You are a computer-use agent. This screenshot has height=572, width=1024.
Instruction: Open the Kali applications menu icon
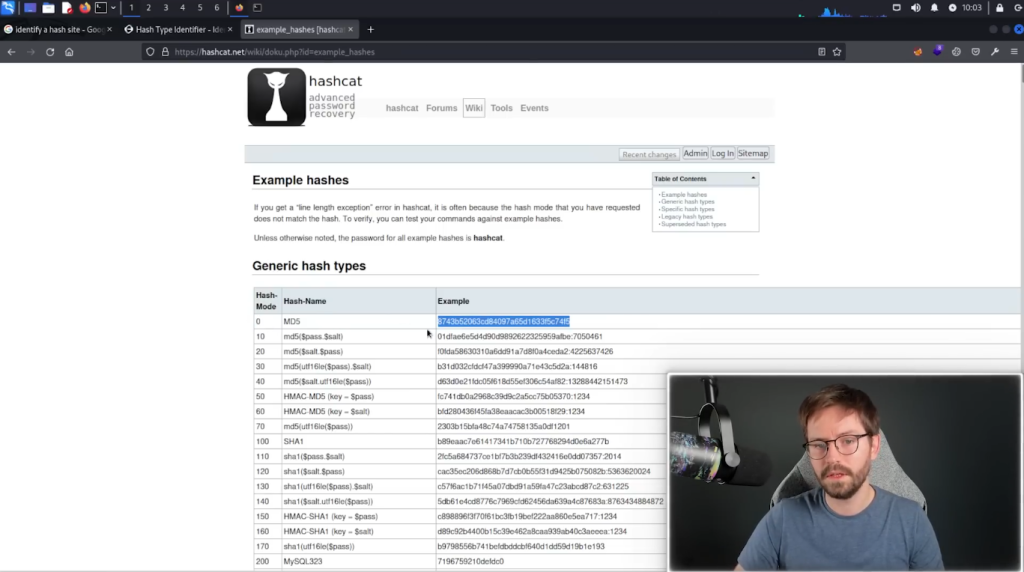8,8
